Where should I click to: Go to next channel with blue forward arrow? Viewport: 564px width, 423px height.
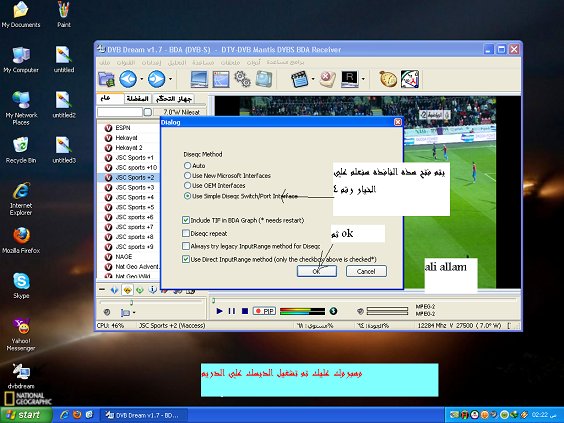[x=157, y=79]
